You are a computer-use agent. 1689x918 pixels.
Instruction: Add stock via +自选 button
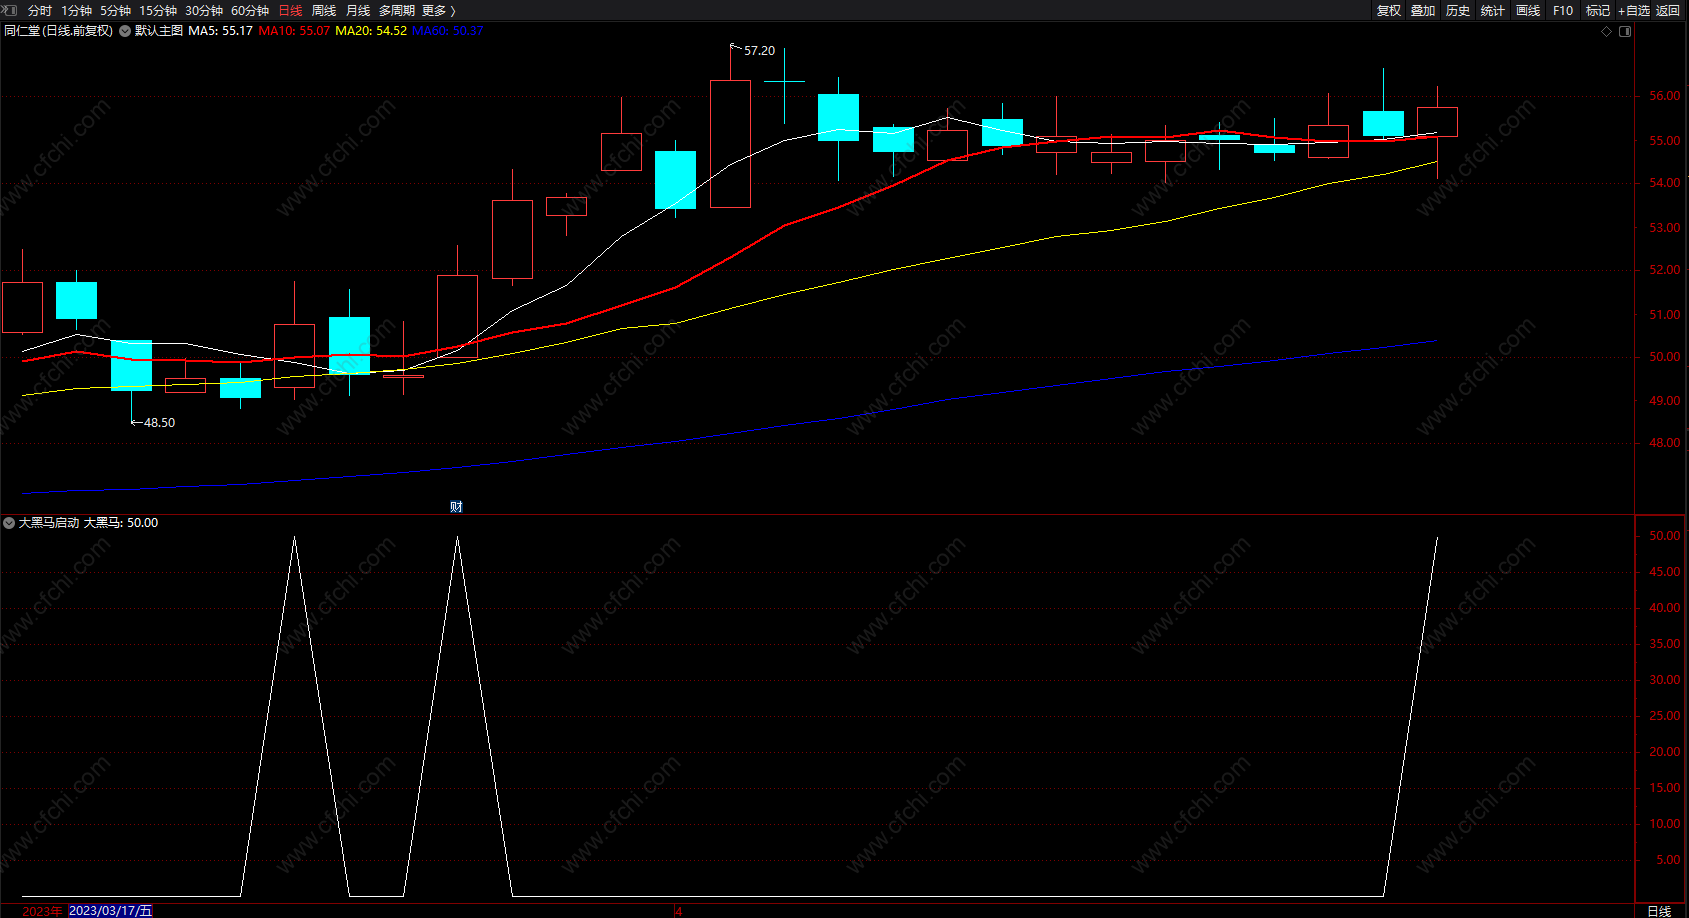click(1634, 10)
